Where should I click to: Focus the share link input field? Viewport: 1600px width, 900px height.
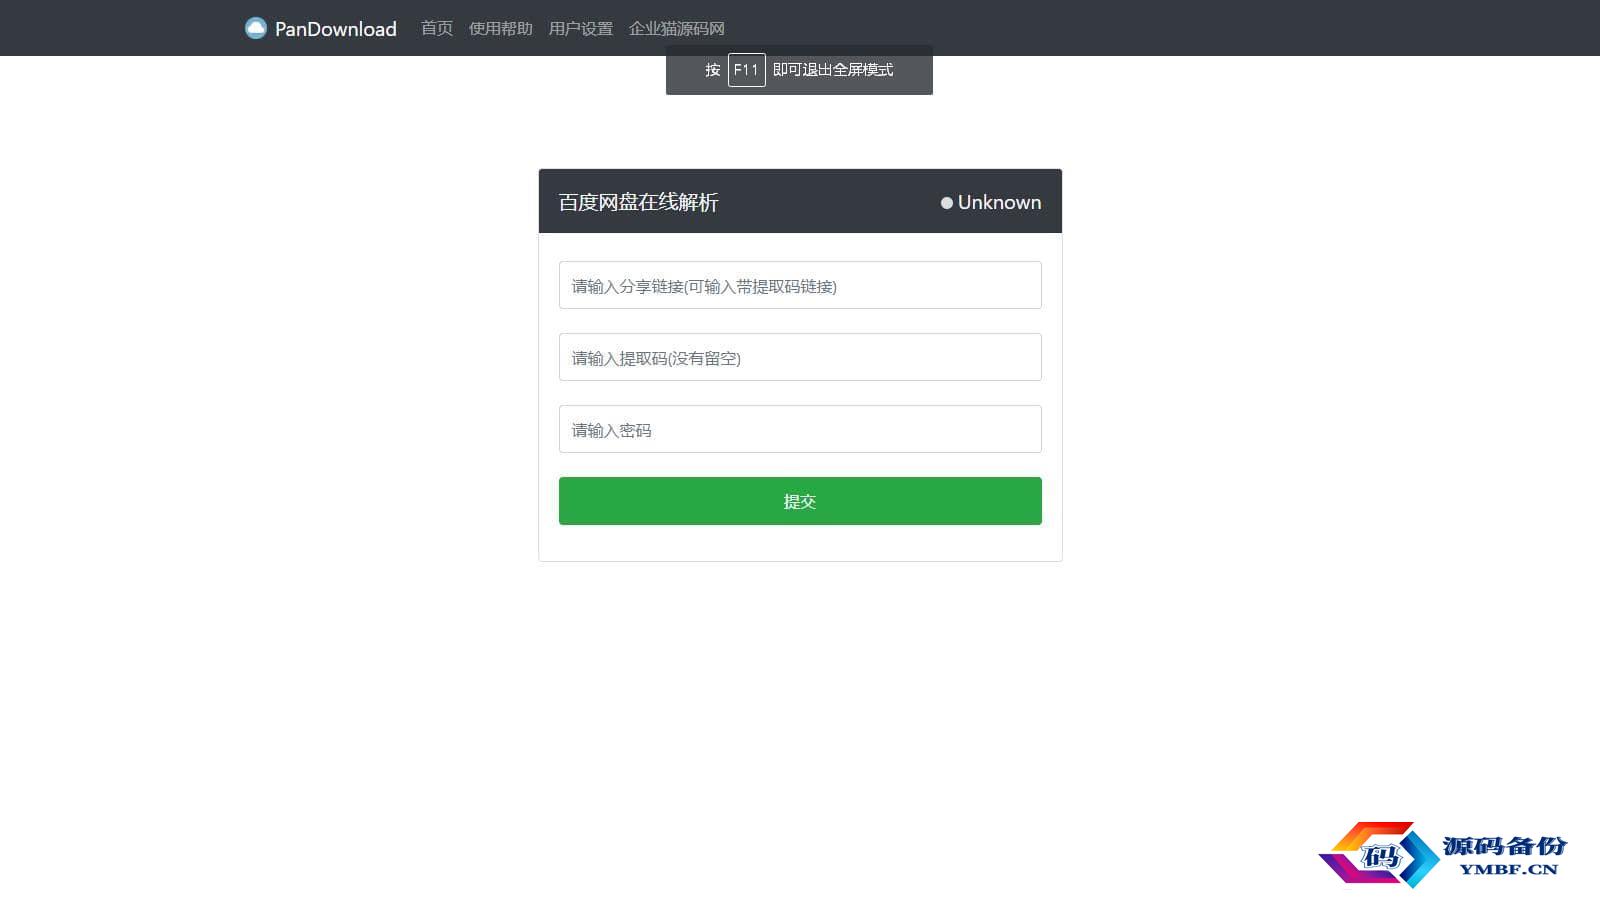click(x=800, y=285)
